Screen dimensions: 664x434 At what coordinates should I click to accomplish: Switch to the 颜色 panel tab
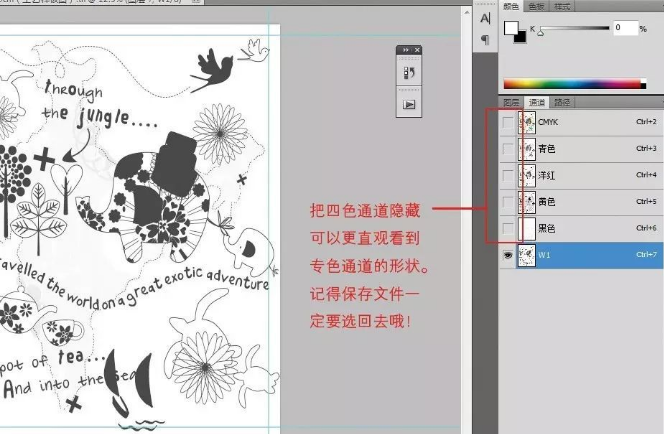pyautogui.click(x=511, y=6)
